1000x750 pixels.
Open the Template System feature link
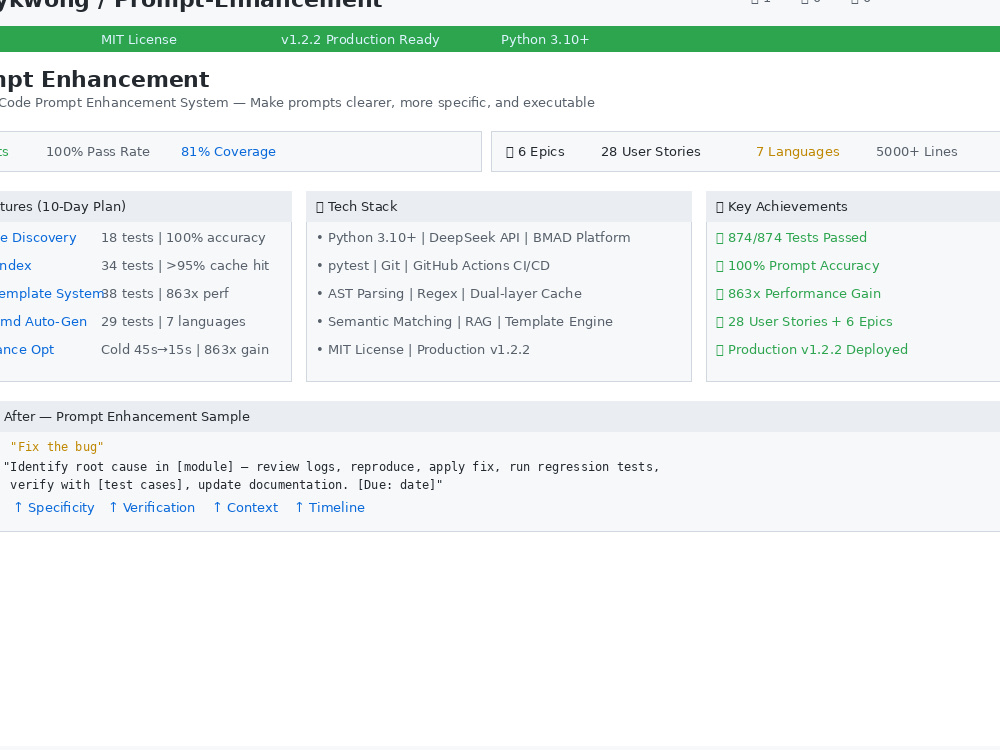(51, 293)
